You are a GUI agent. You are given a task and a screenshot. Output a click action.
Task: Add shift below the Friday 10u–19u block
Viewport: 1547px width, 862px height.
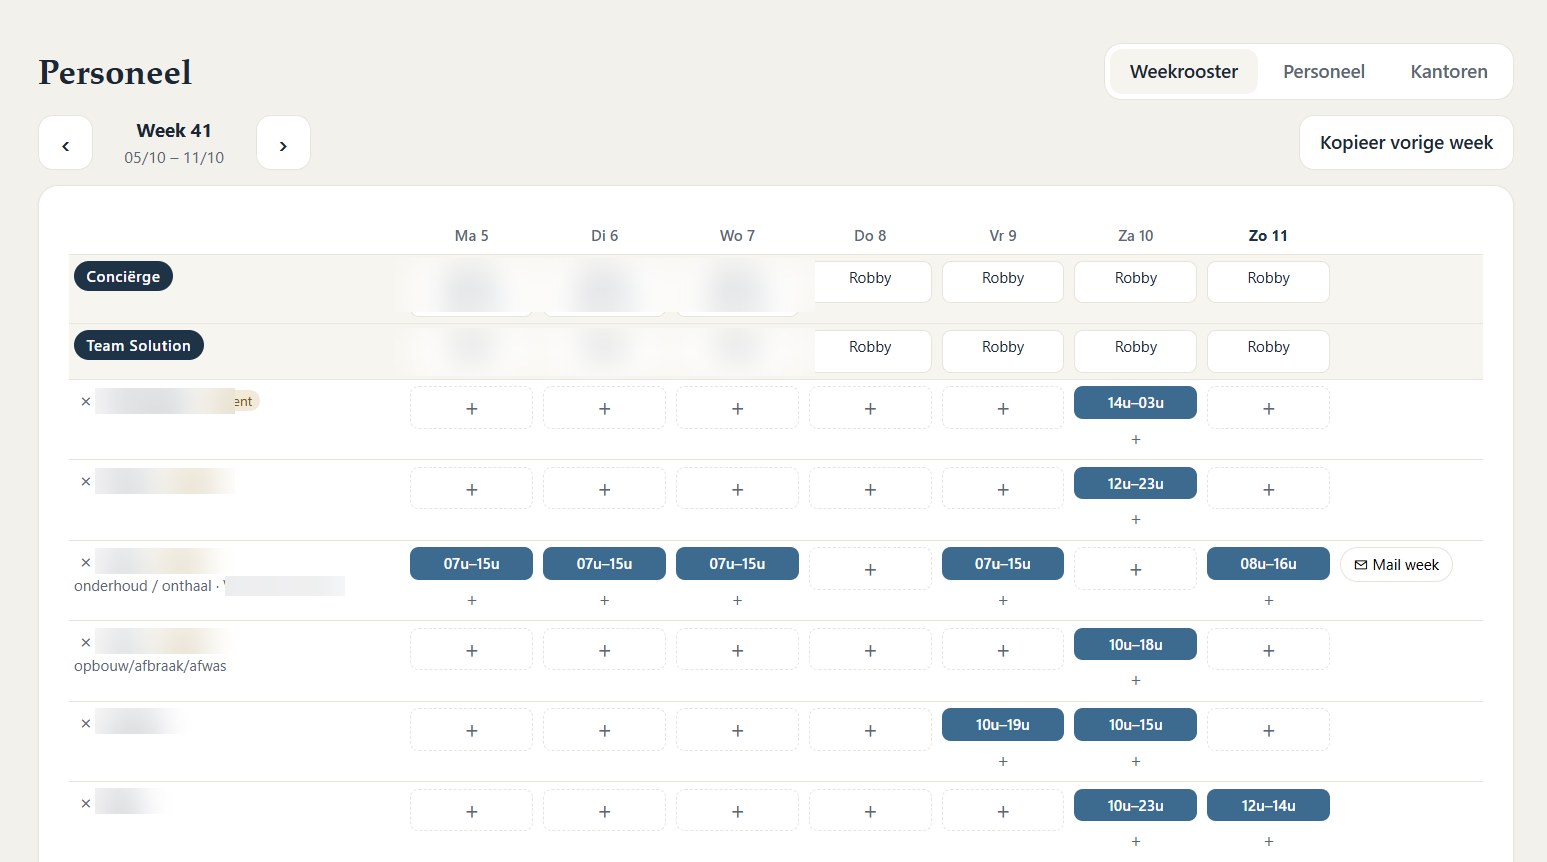click(x=1002, y=761)
